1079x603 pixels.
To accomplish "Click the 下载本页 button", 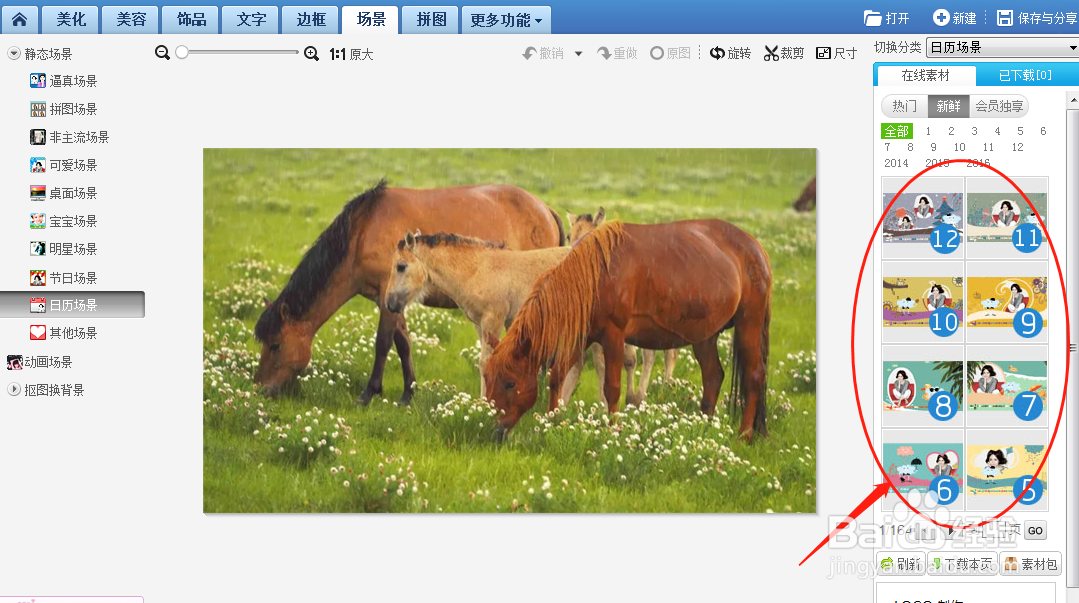I will (963, 564).
